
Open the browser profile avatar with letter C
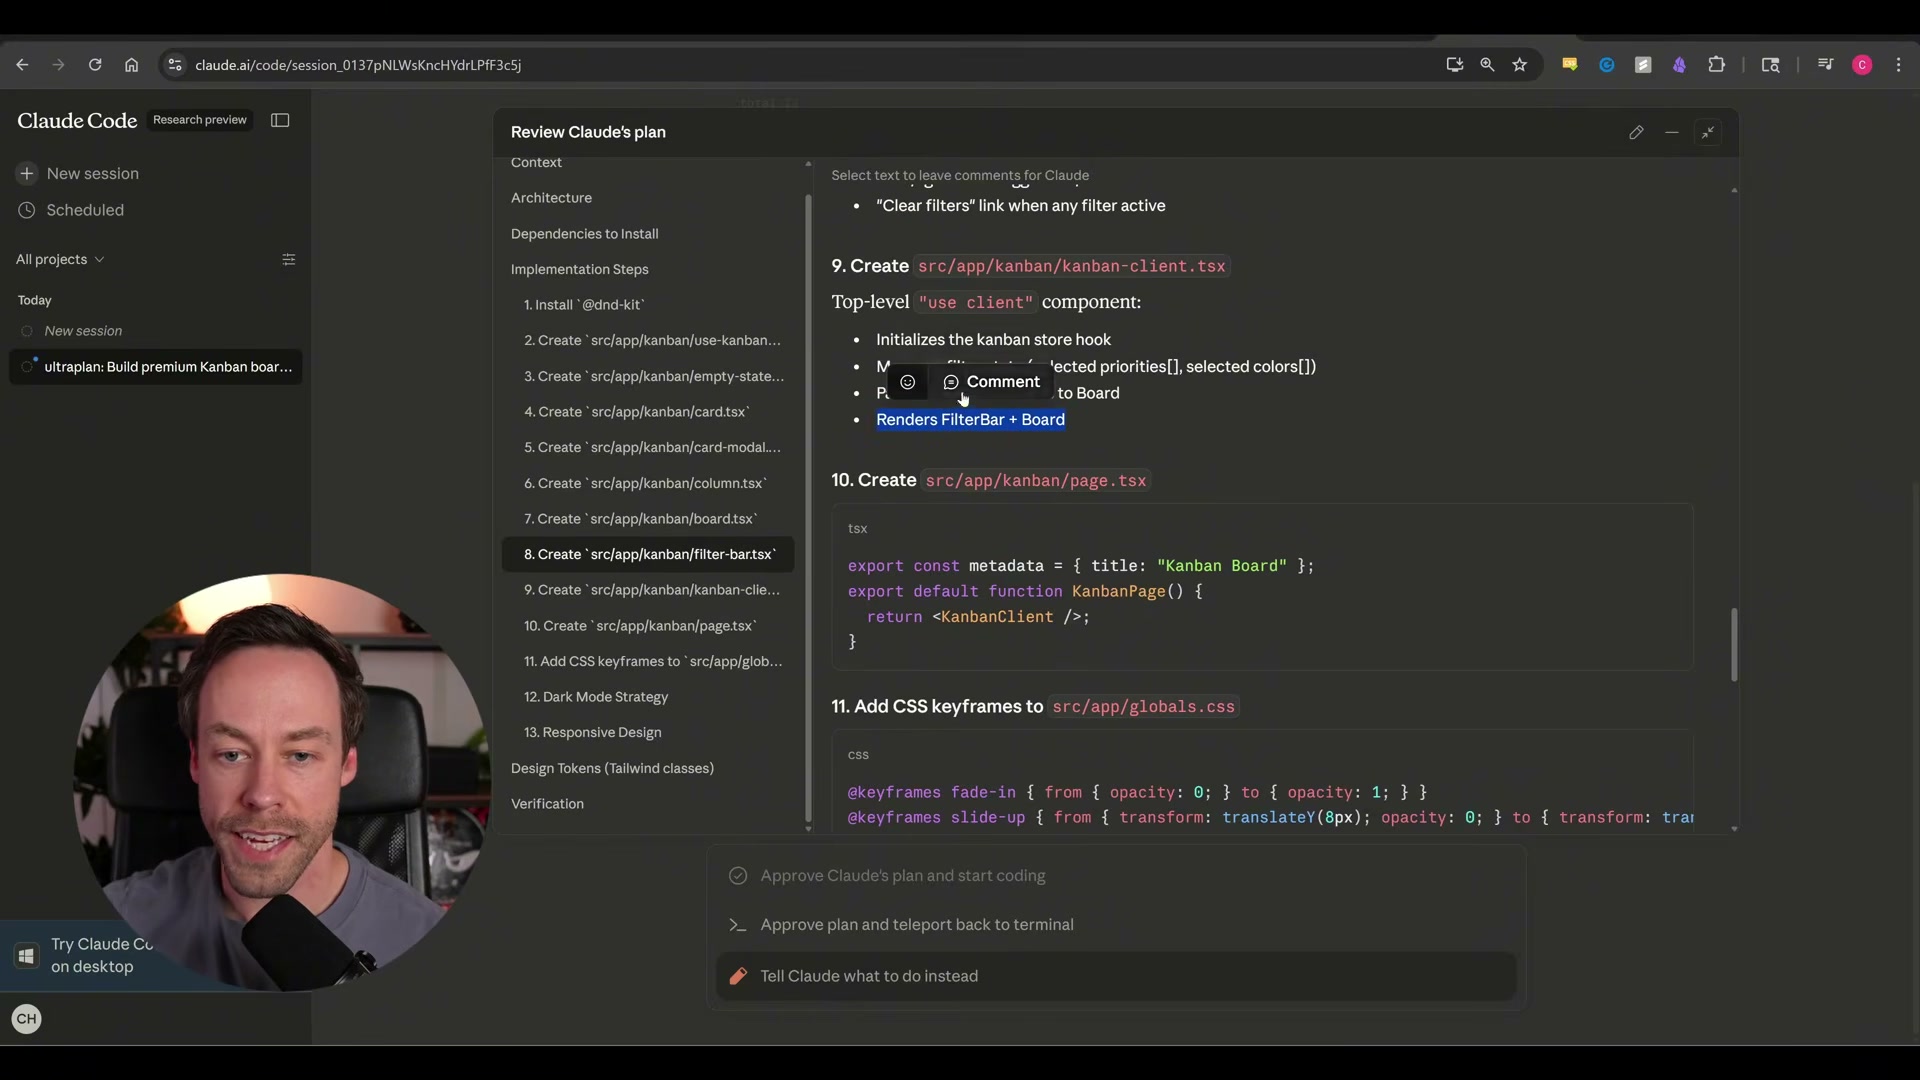coord(1862,65)
